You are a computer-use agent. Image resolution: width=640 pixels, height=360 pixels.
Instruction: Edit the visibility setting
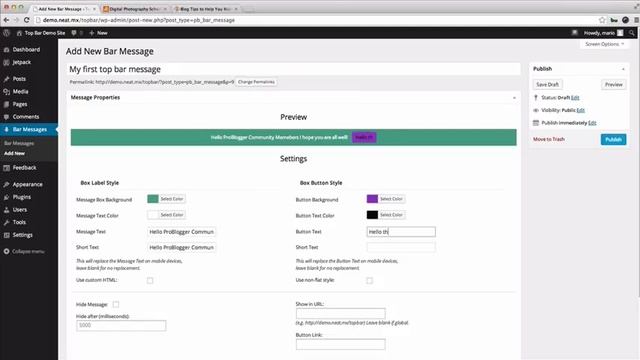pyautogui.click(x=580, y=110)
